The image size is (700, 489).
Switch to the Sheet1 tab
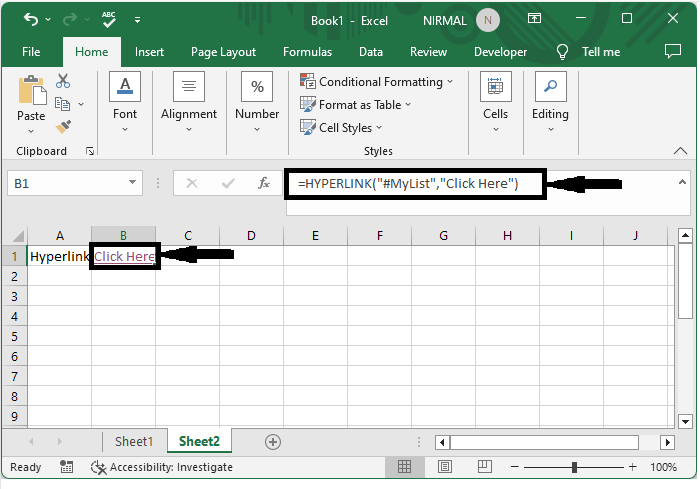(x=134, y=442)
